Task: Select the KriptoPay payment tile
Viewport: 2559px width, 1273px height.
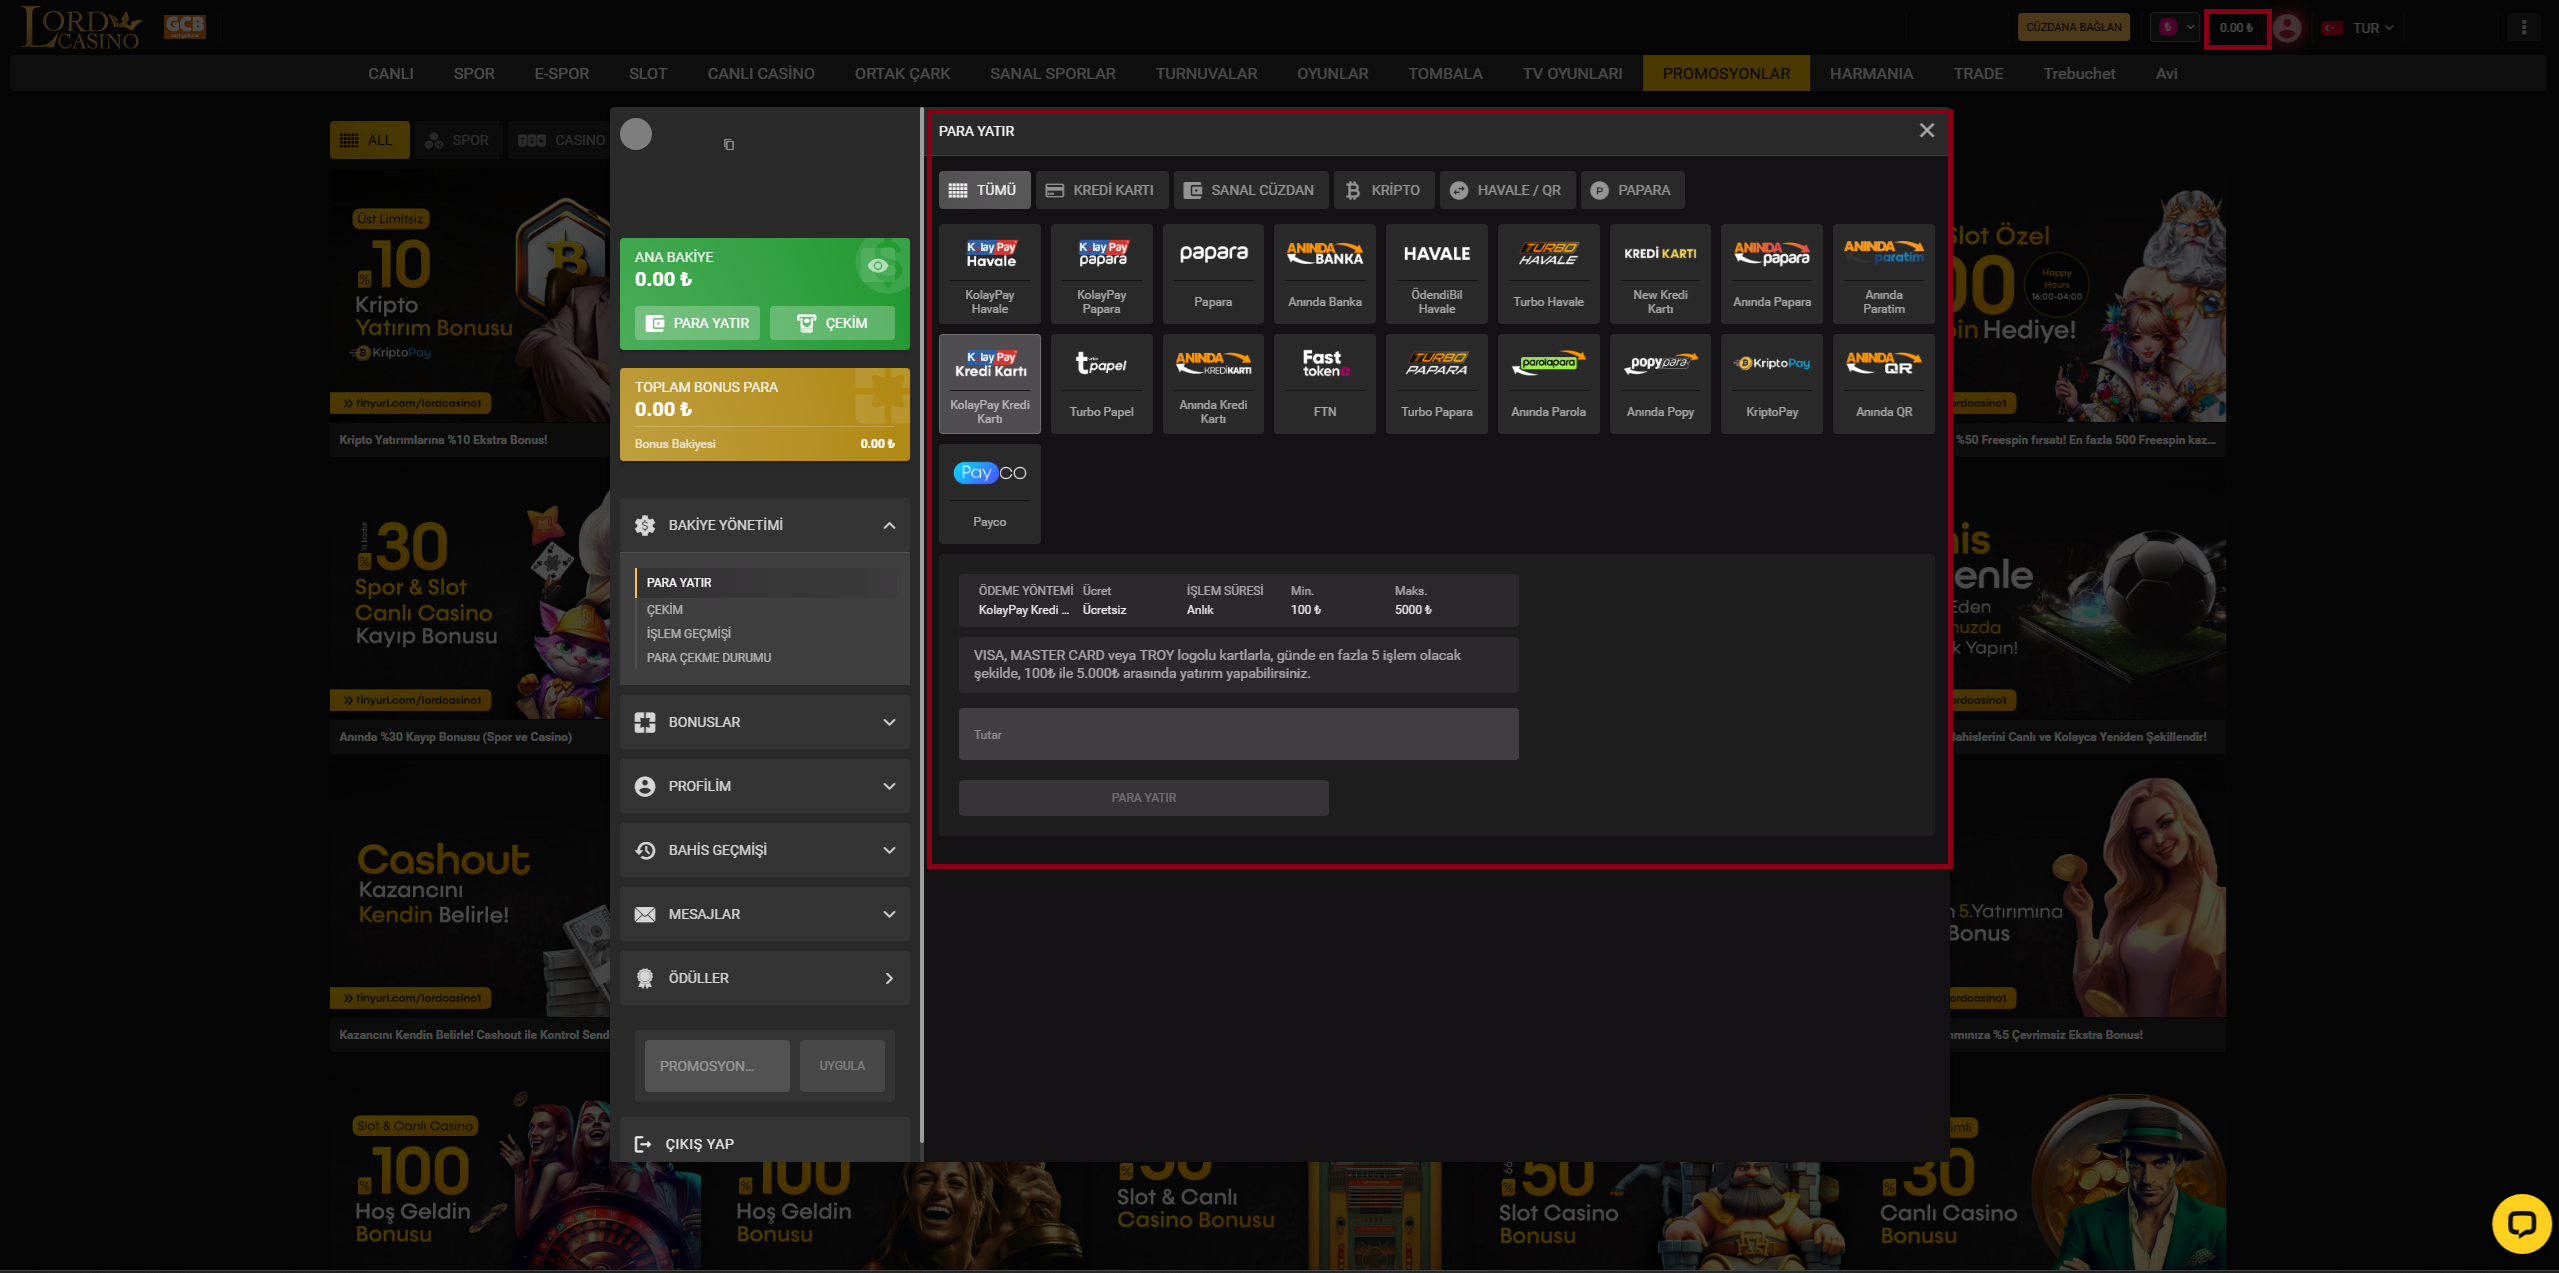Action: [1772, 384]
